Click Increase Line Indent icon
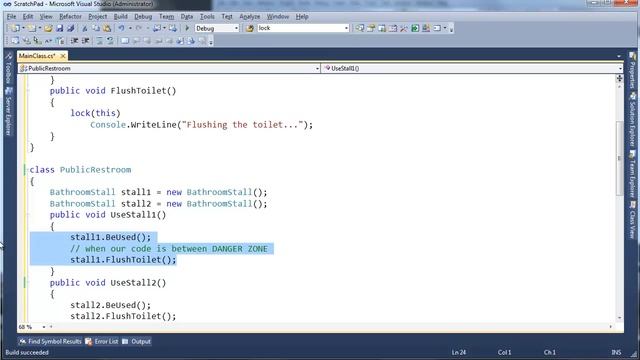The width and height of the screenshot is (640, 360). [85, 41]
